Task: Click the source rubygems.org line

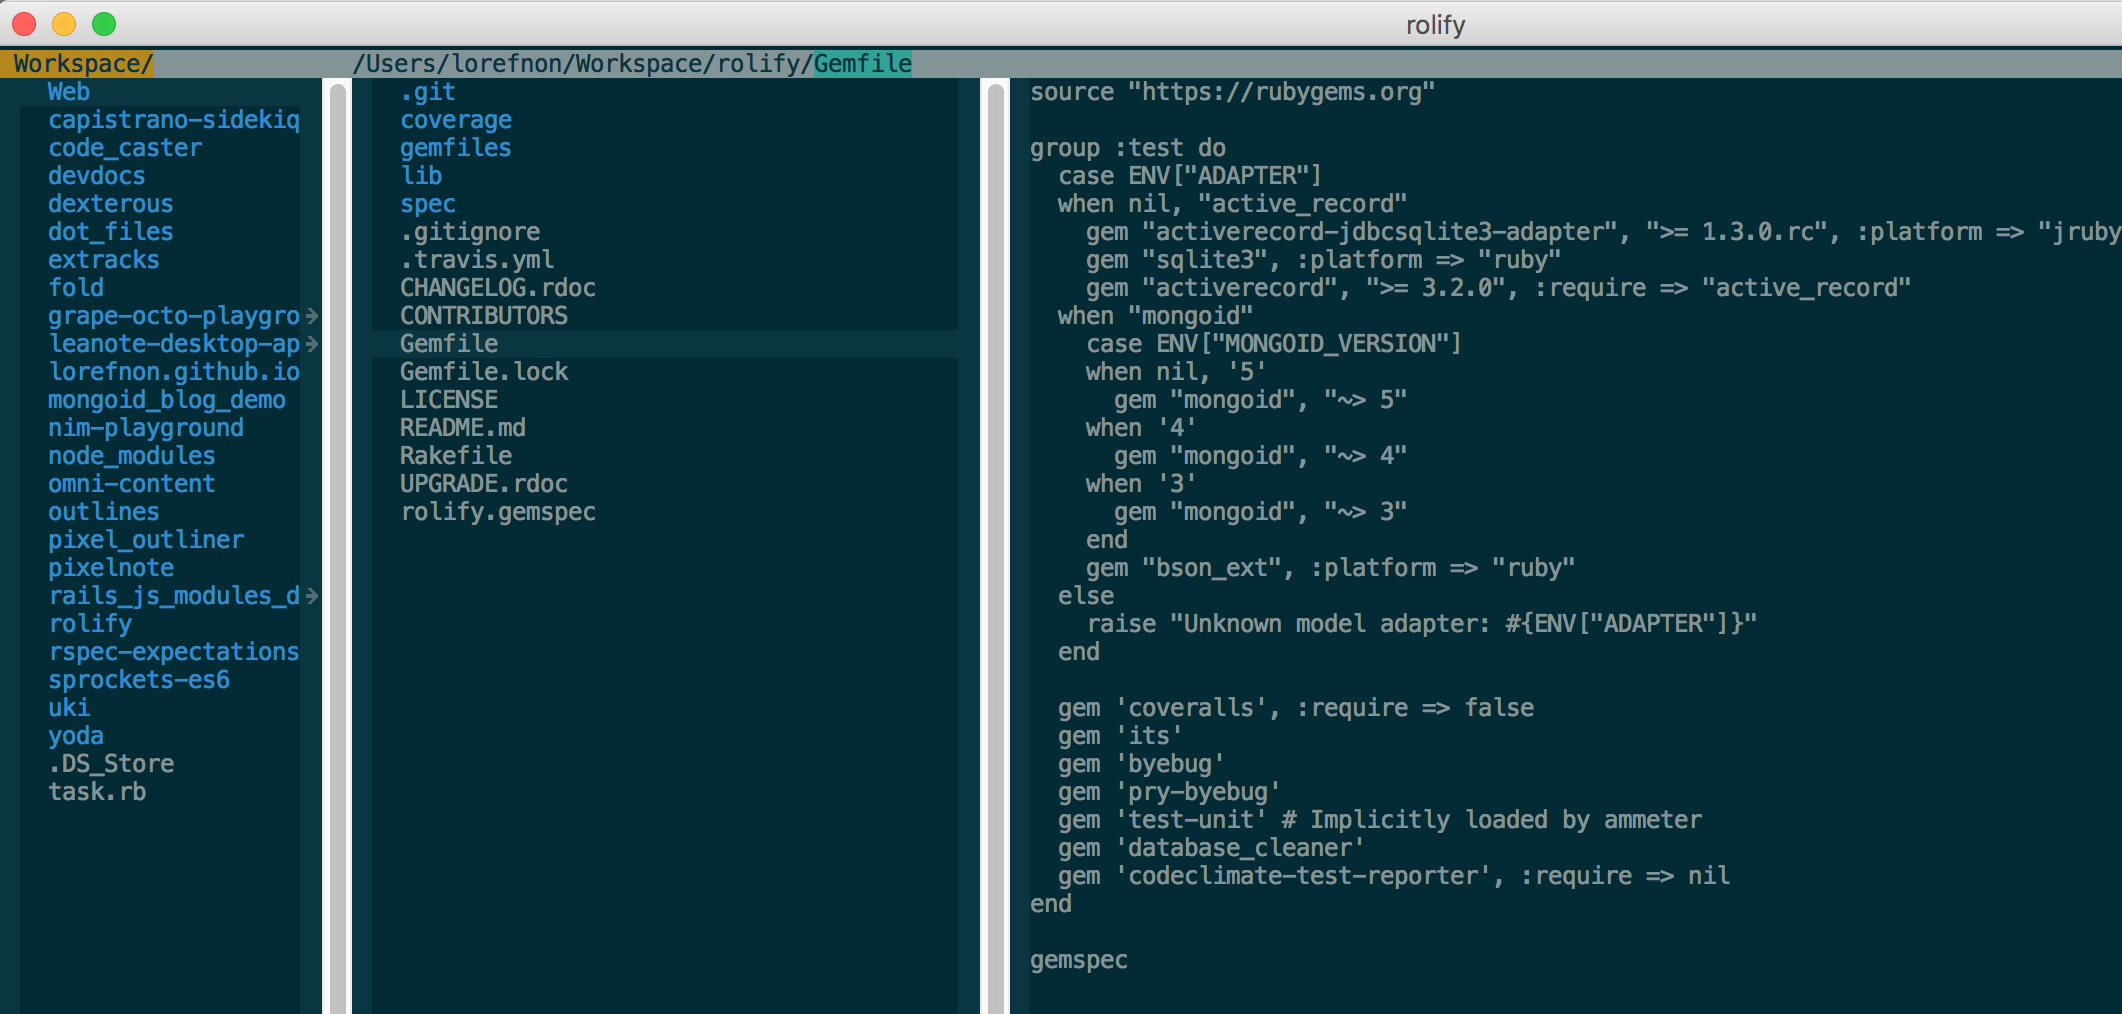Action: tap(1233, 92)
